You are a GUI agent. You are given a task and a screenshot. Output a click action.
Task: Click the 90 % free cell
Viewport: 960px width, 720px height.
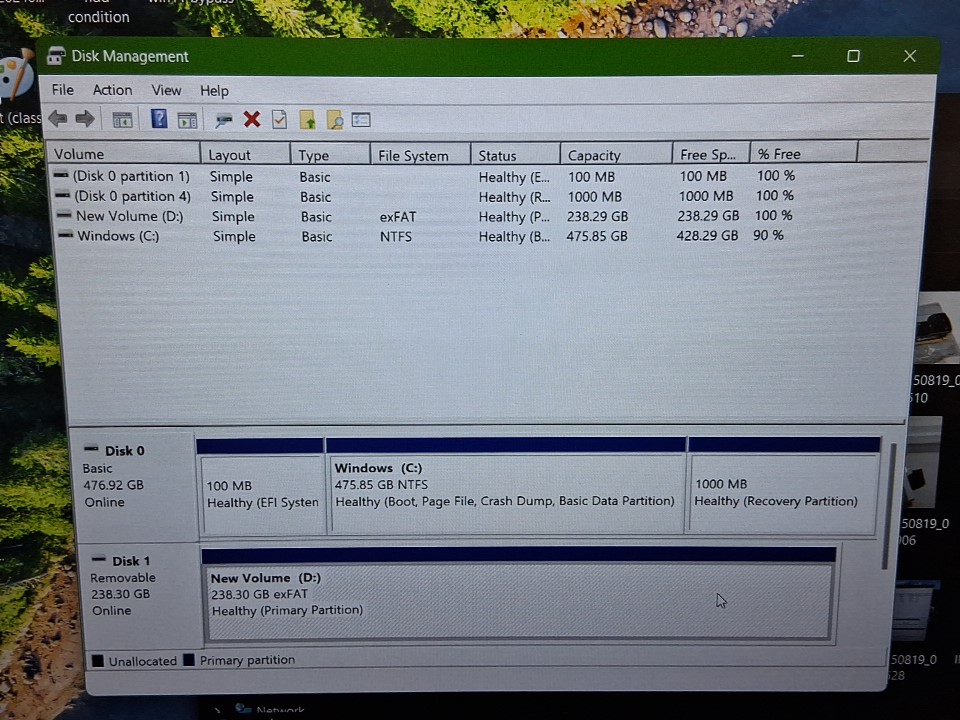[x=768, y=234]
